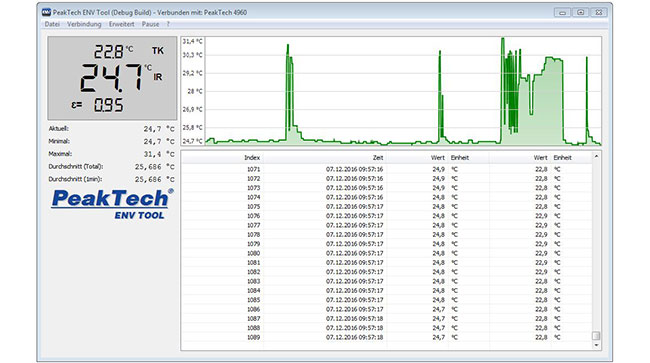The image size is (650, 363).
Task: Select table row with index 1087
Action: (x=387, y=318)
